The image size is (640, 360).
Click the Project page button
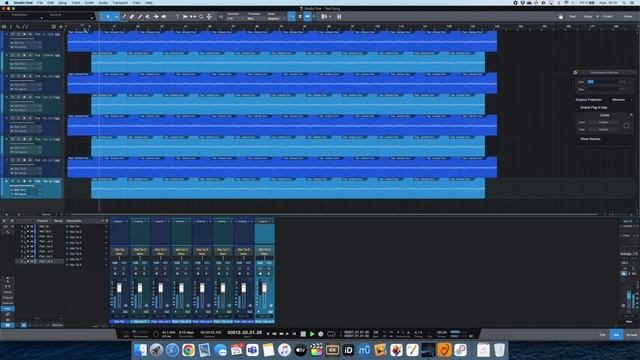tap(608, 17)
